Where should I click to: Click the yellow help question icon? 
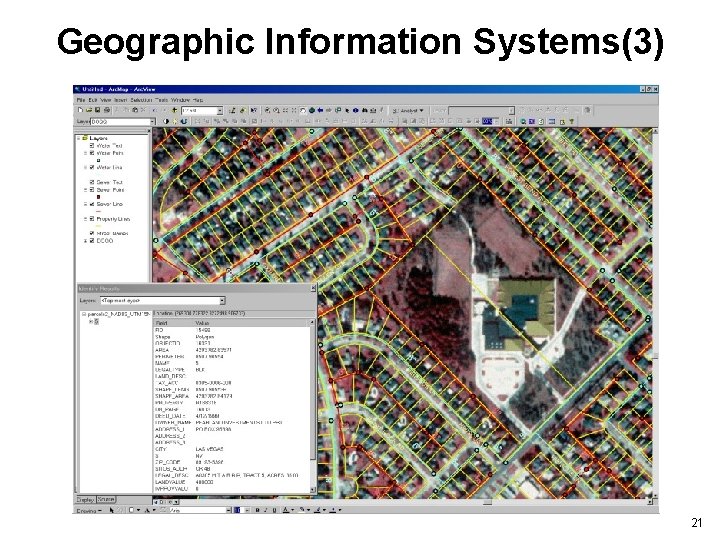(x=572, y=122)
